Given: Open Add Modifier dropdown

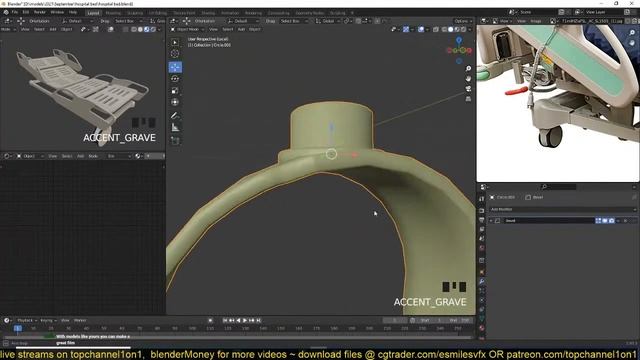Looking at the screenshot, I should (x=563, y=209).
